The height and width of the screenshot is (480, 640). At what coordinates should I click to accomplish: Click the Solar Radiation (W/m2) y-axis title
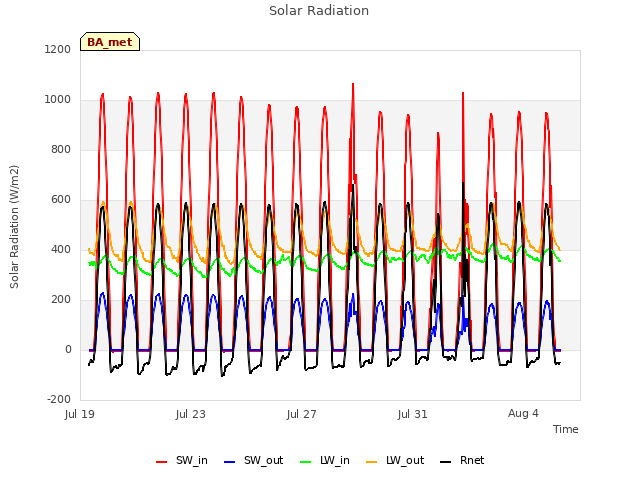(14, 227)
